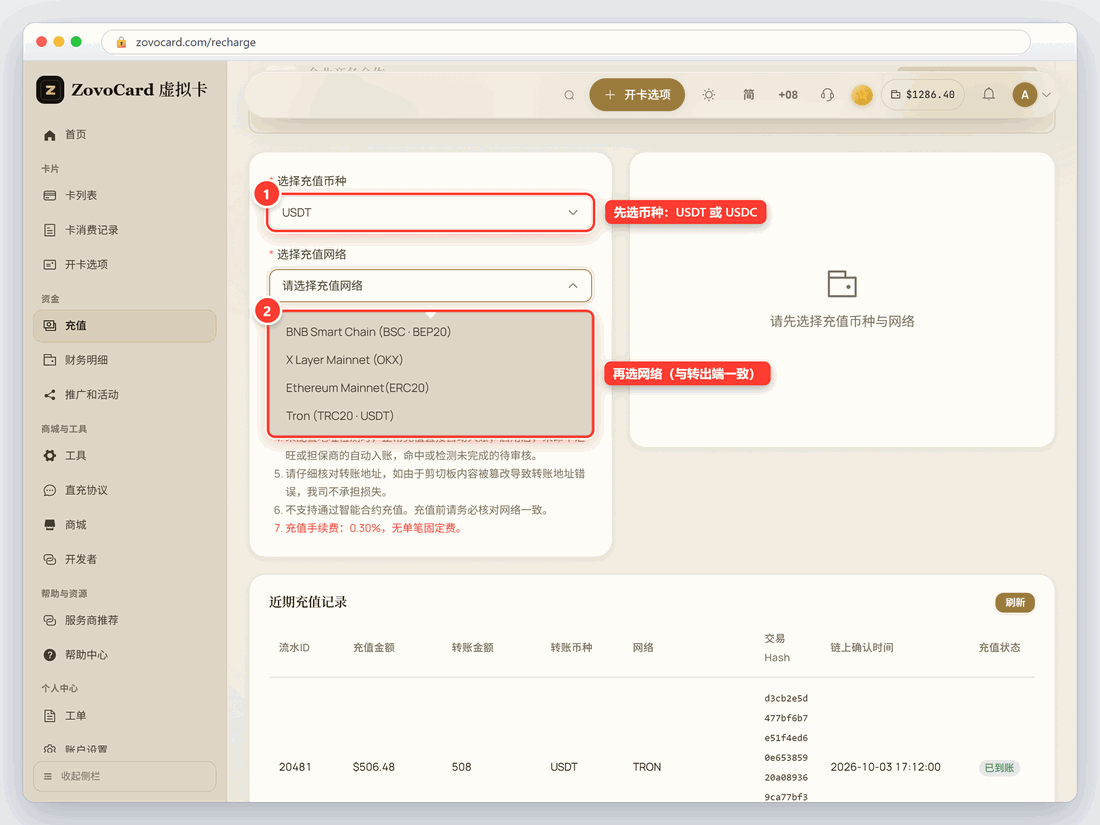The image size is (1100, 825).
Task: Open 推广和活动 share icon
Action: coord(49,395)
